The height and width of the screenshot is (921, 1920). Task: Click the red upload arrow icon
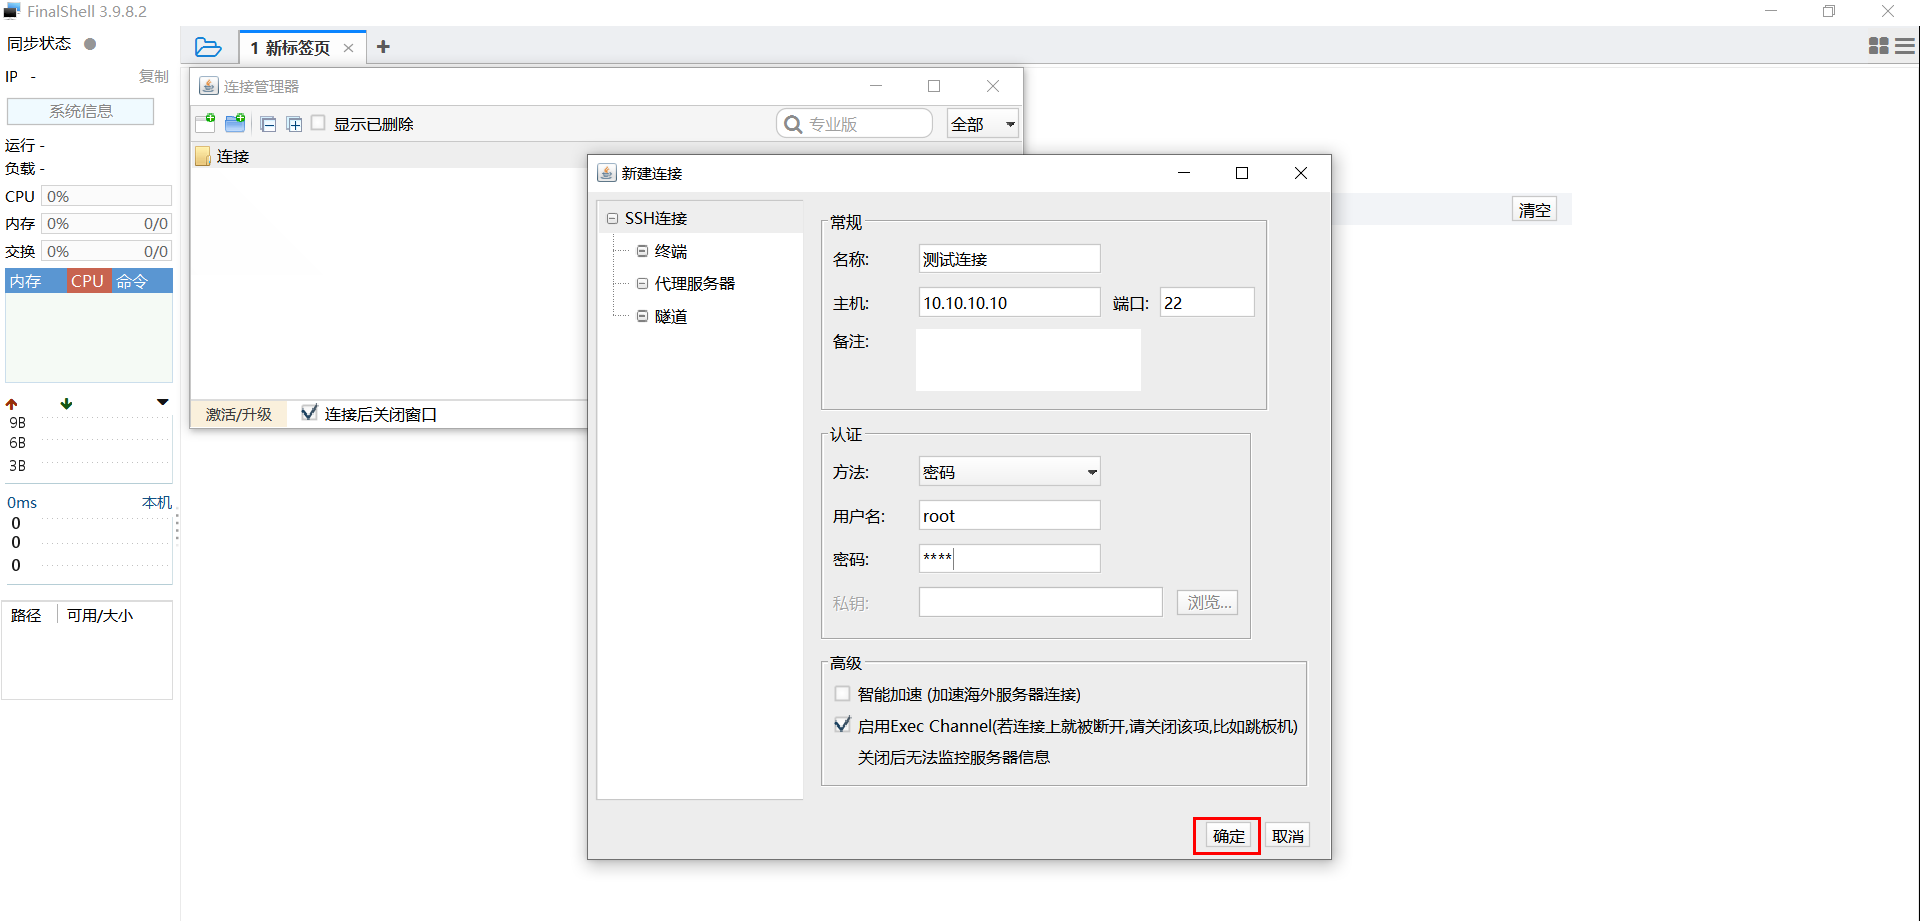pyautogui.click(x=12, y=404)
